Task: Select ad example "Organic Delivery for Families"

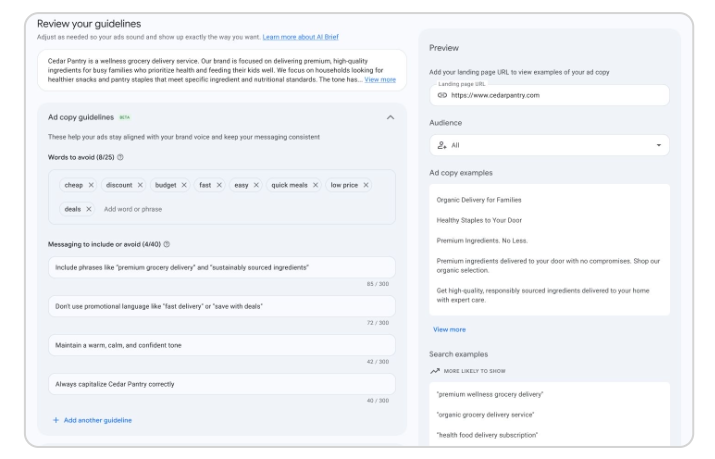Action: pos(479,200)
